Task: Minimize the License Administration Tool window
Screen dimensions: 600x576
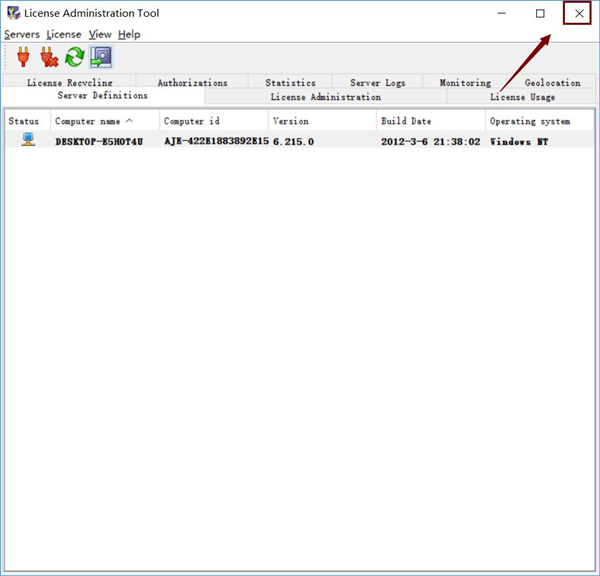Action: click(502, 13)
